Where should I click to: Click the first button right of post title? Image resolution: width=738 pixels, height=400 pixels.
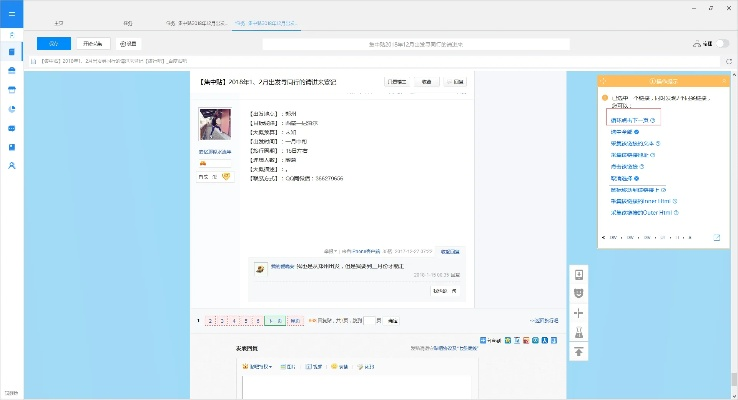[397, 82]
